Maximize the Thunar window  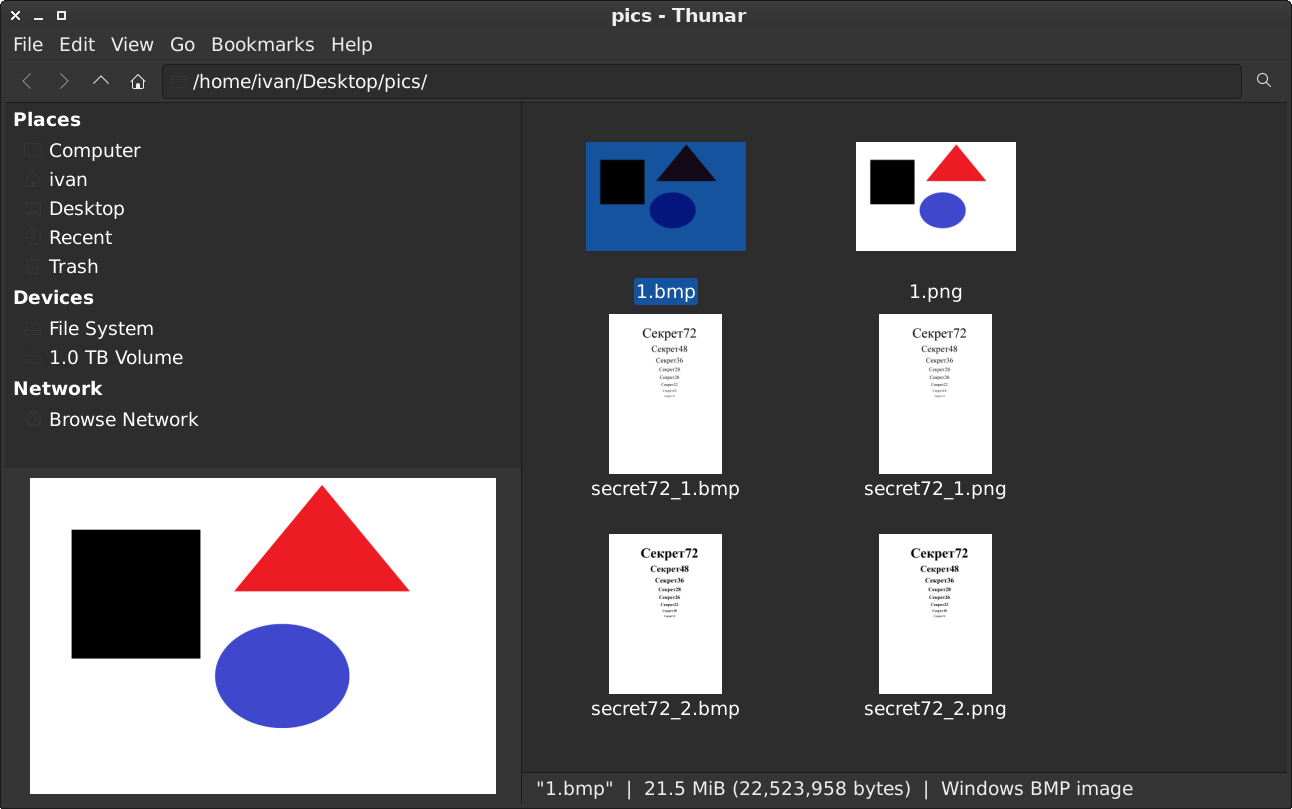(x=61, y=15)
